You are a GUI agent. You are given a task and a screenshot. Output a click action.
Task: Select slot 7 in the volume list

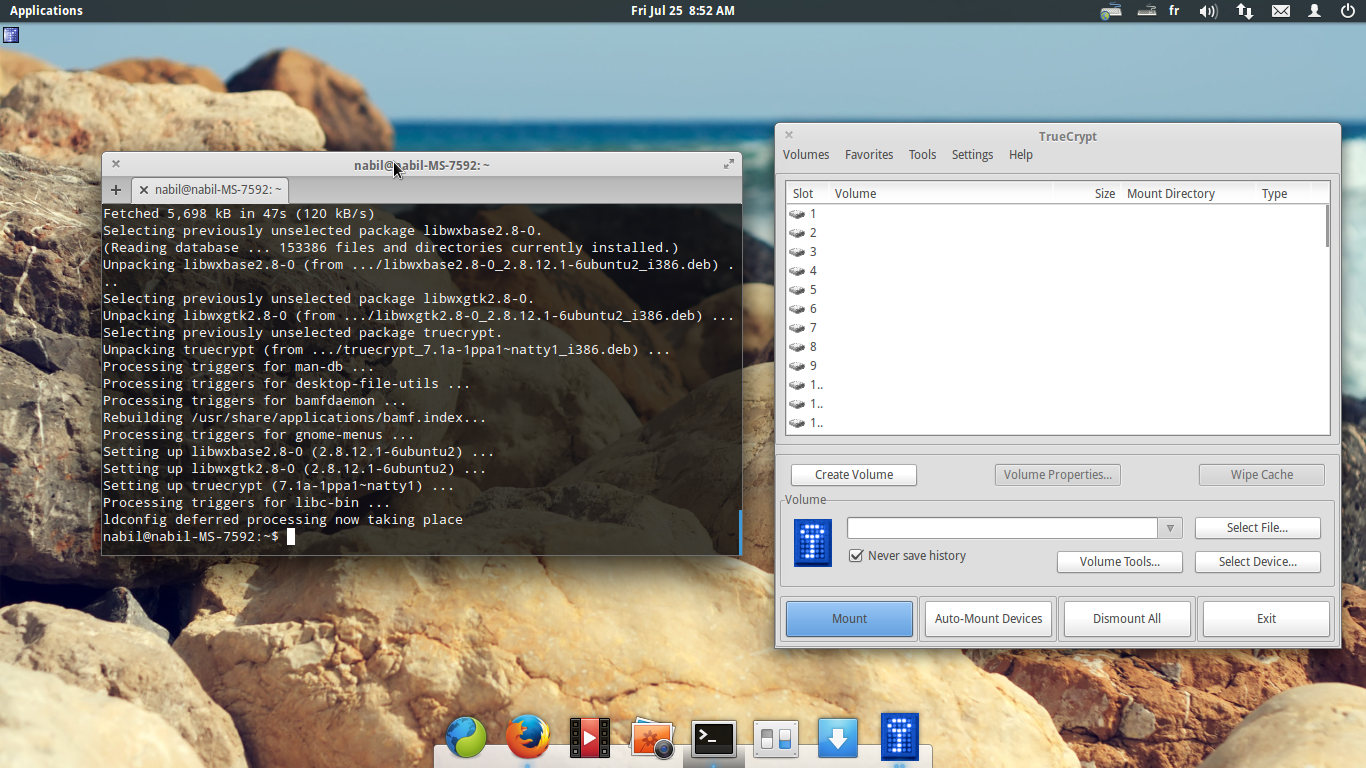click(x=1055, y=328)
